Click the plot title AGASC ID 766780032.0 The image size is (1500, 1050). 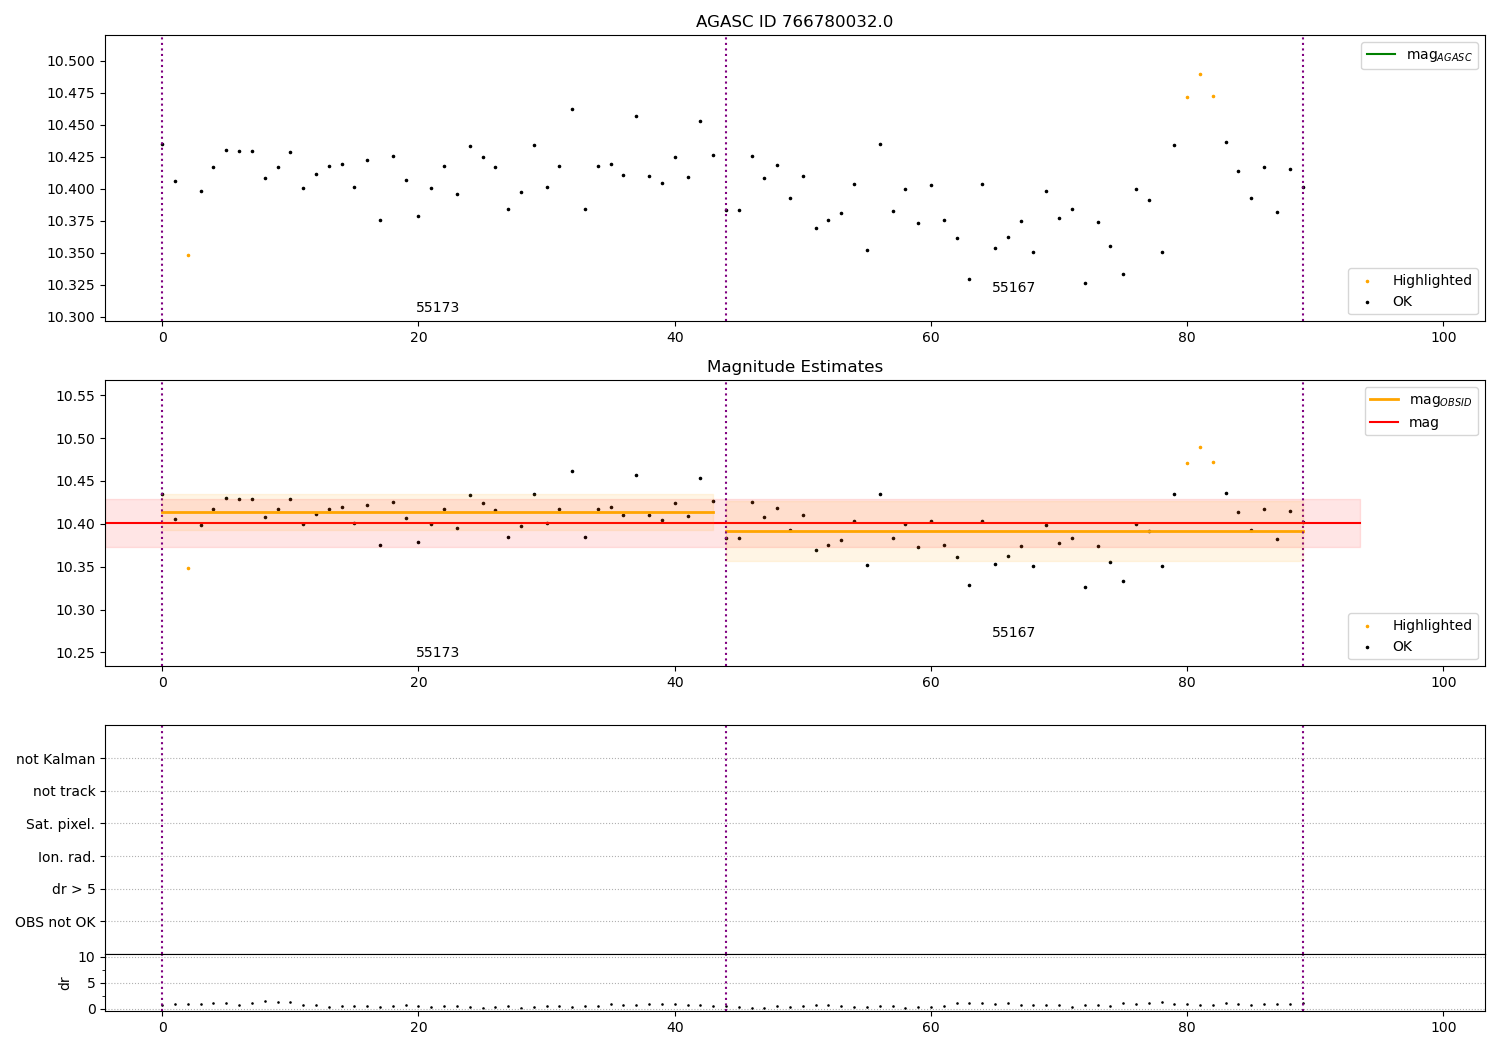pyautogui.click(x=794, y=22)
